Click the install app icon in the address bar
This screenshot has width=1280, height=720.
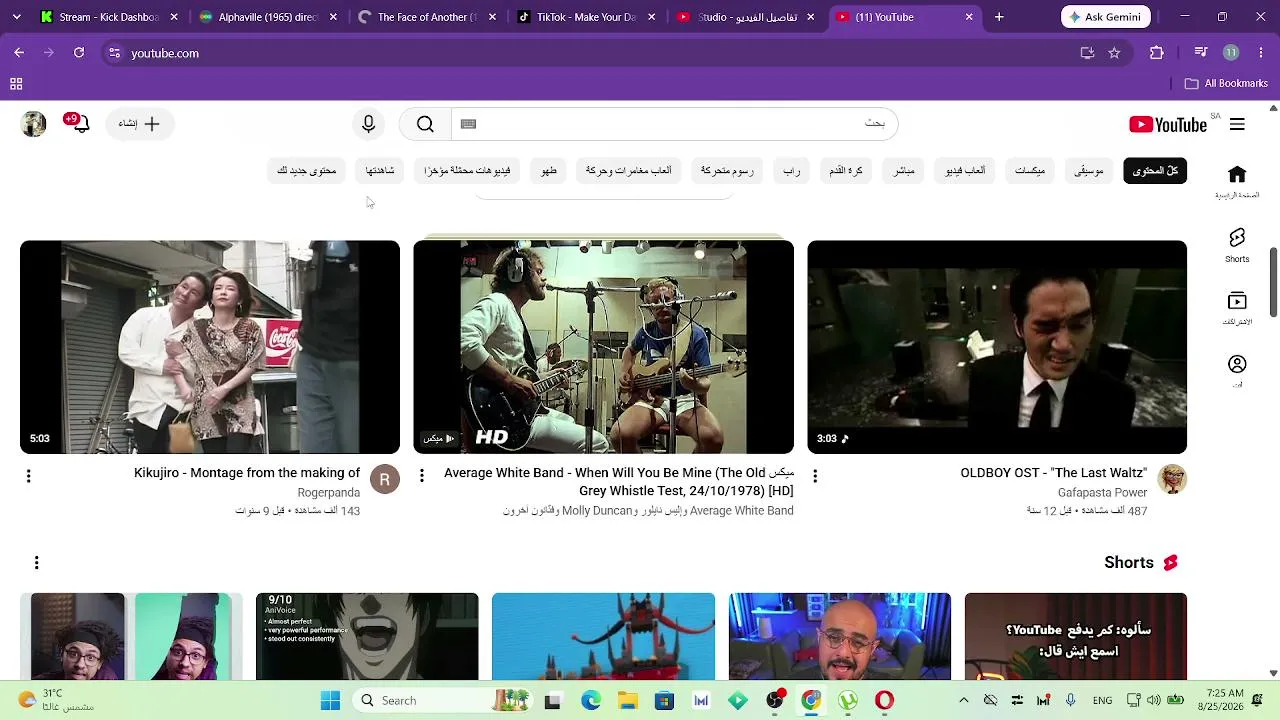click(x=1087, y=53)
